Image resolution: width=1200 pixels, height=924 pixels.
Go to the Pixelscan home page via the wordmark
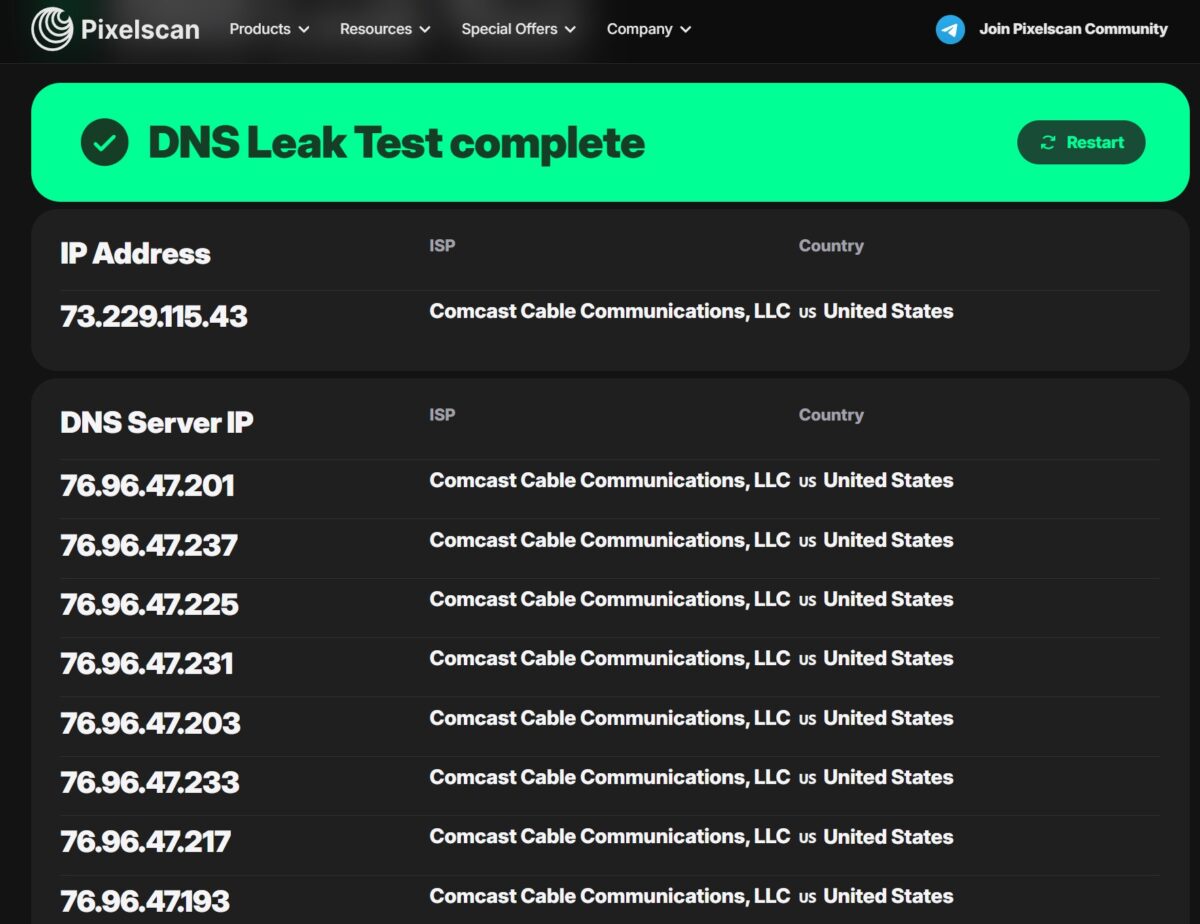(139, 30)
